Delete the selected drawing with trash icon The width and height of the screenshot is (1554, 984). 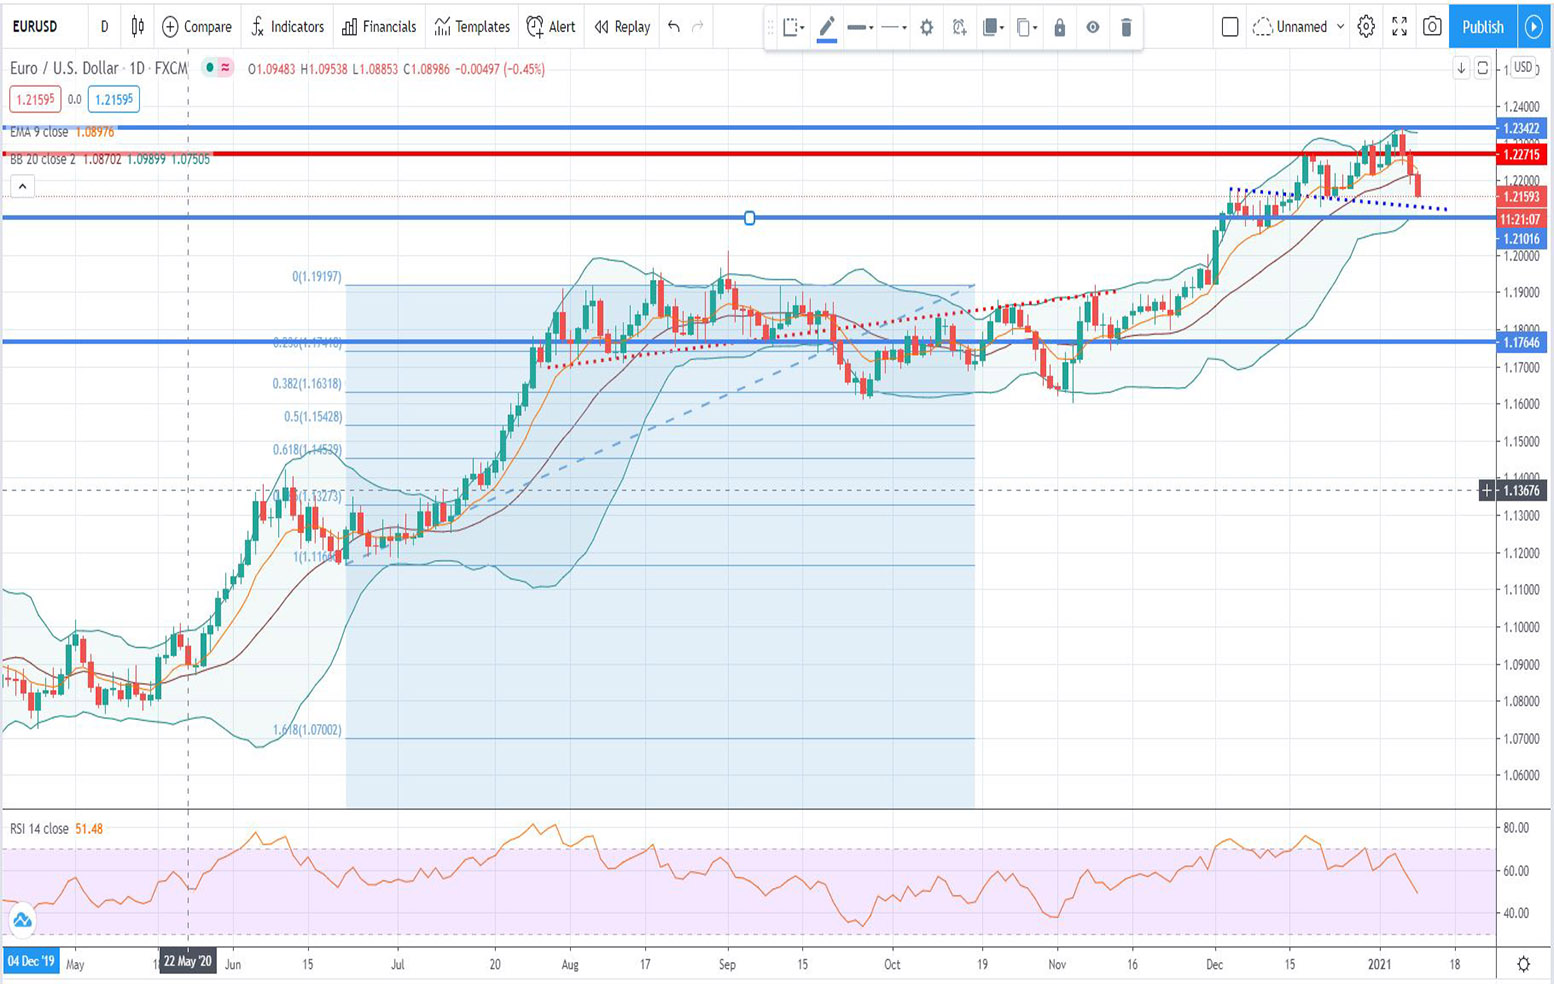(x=1126, y=28)
